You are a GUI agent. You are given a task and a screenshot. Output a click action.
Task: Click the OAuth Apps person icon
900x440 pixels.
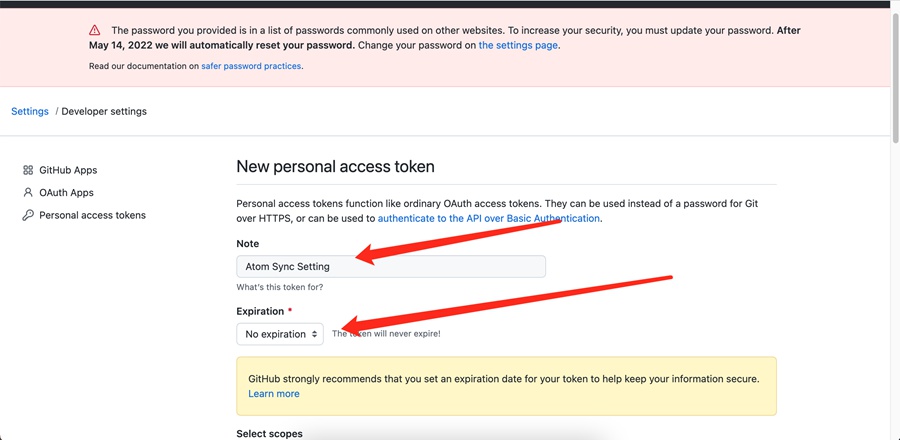tap(28, 192)
